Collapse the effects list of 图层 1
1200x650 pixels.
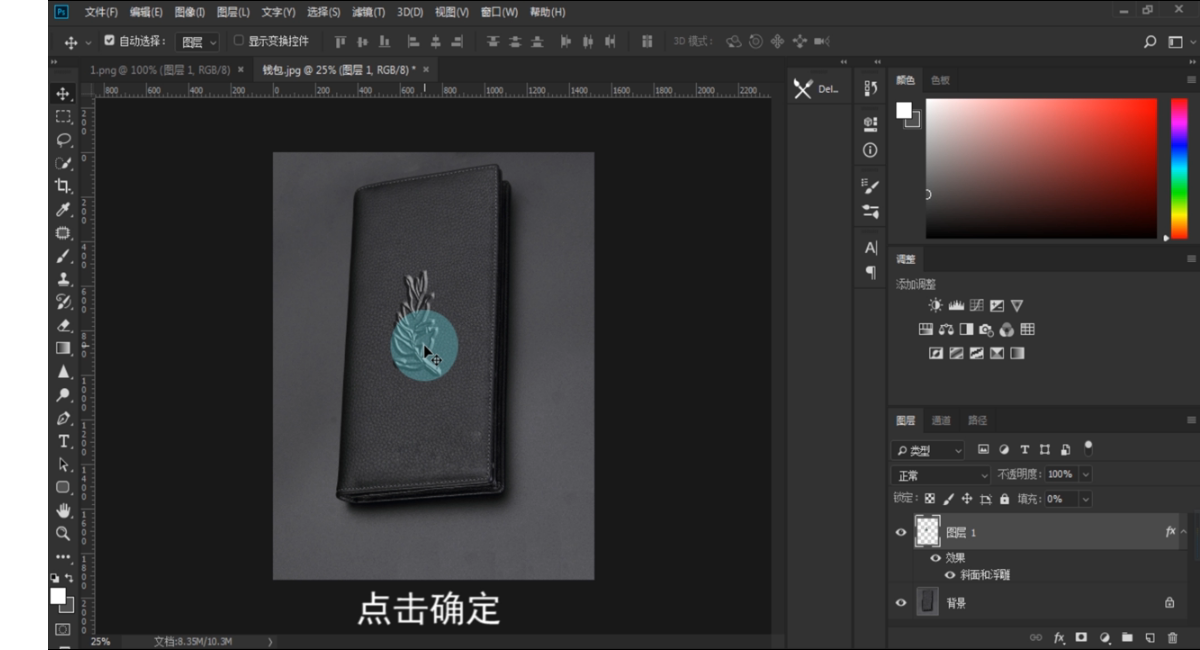pyautogui.click(x=1184, y=532)
